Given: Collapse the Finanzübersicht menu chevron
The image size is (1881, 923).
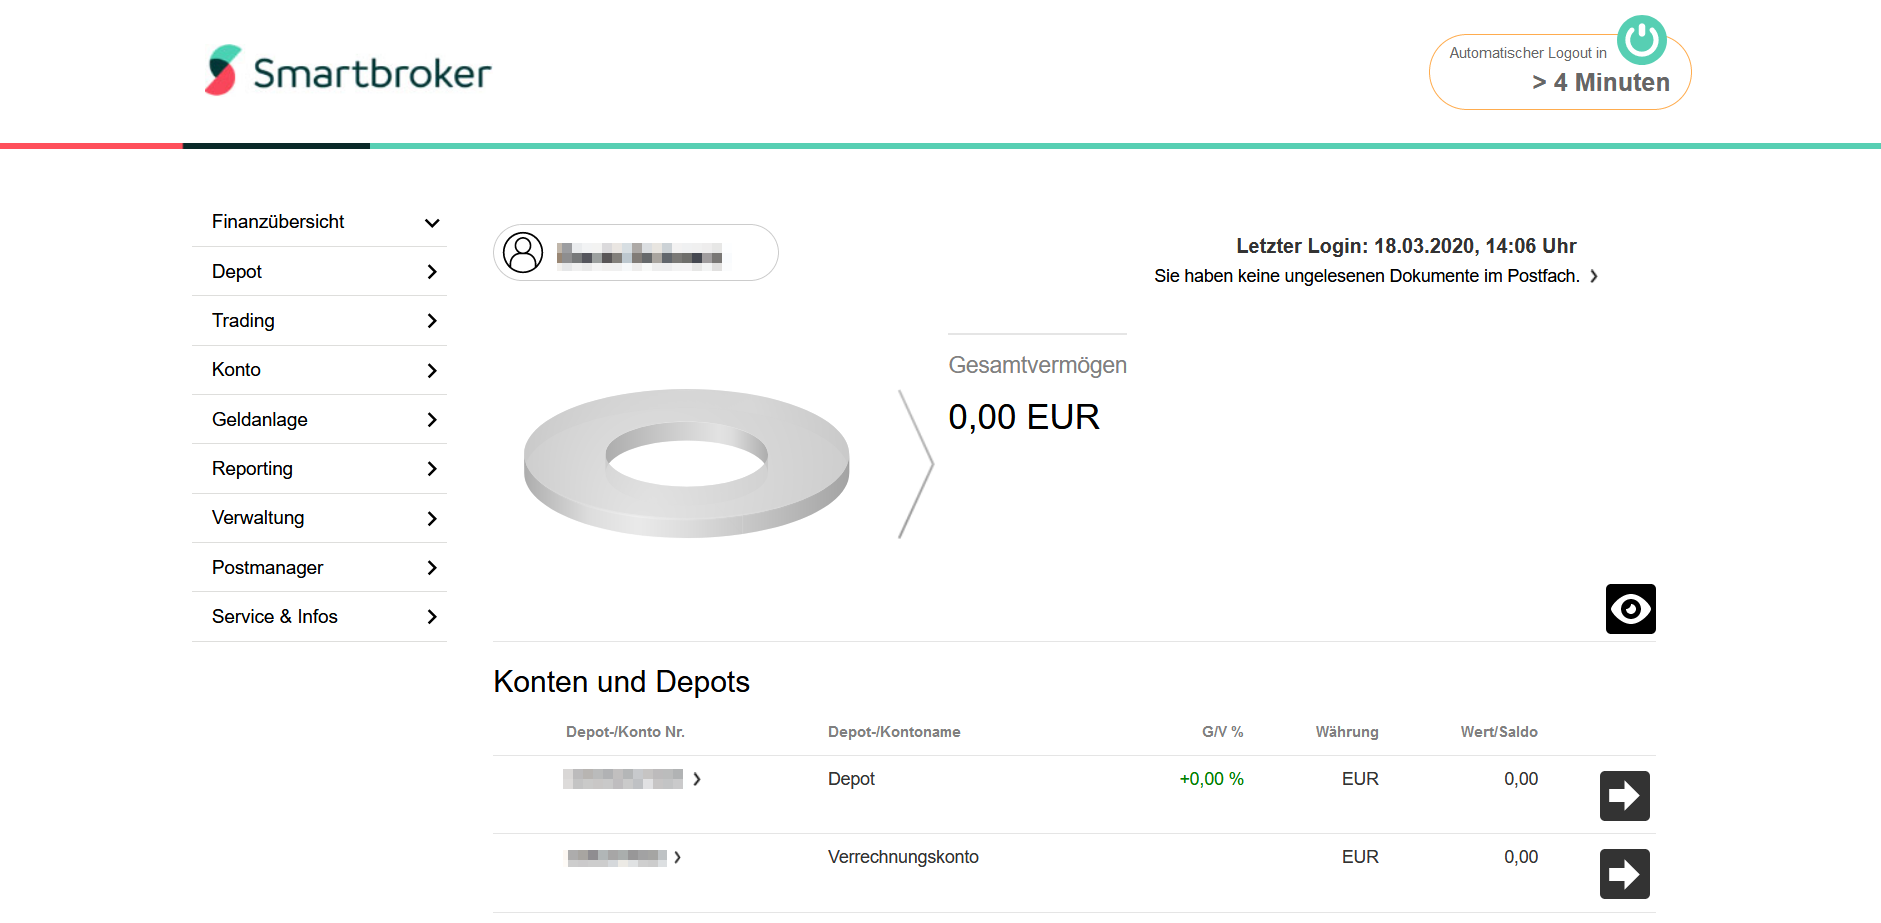Looking at the screenshot, I should 432,222.
